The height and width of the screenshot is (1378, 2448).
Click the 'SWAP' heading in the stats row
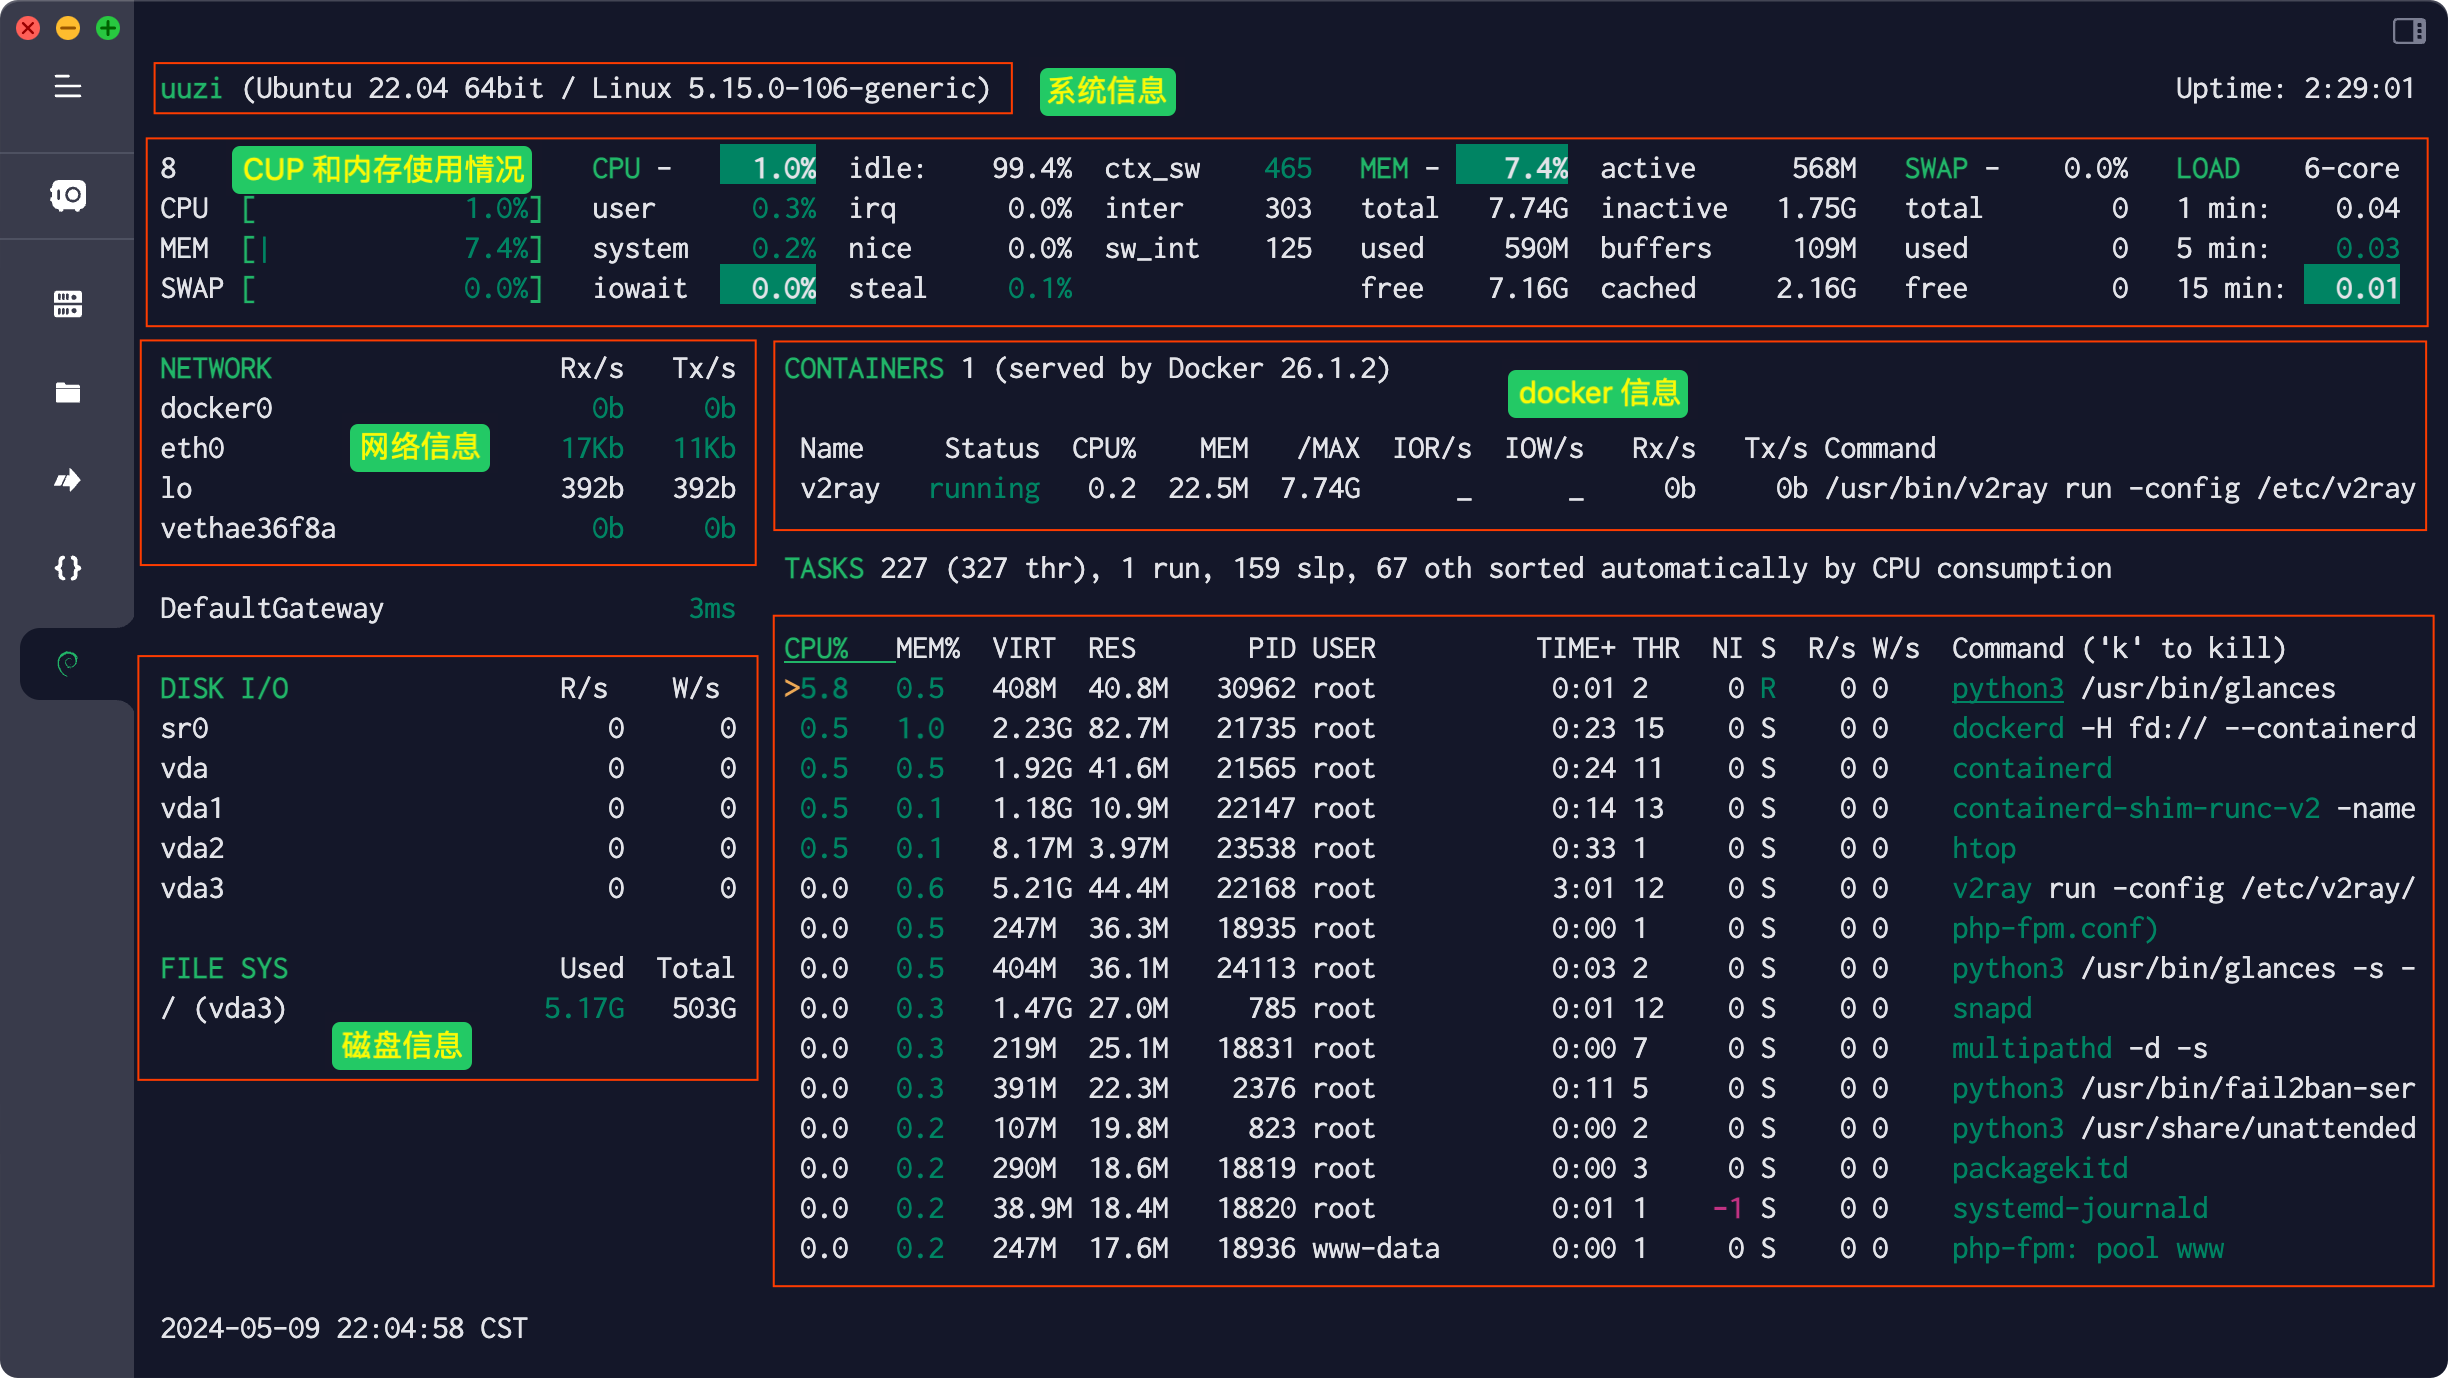pos(1936,168)
